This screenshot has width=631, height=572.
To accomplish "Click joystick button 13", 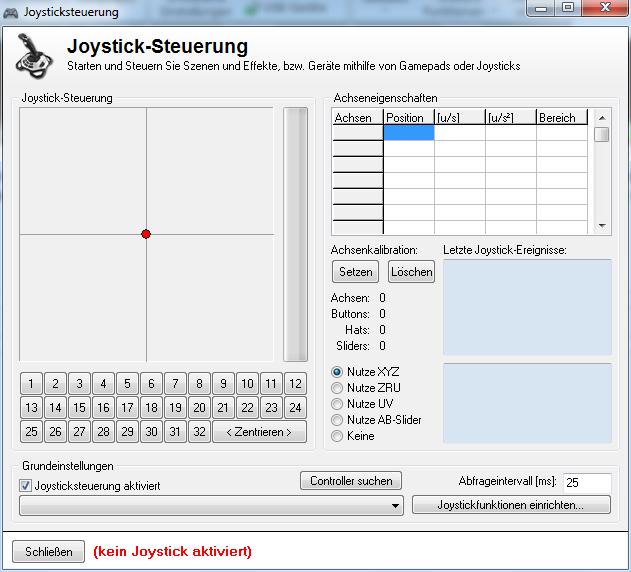I will (31, 408).
